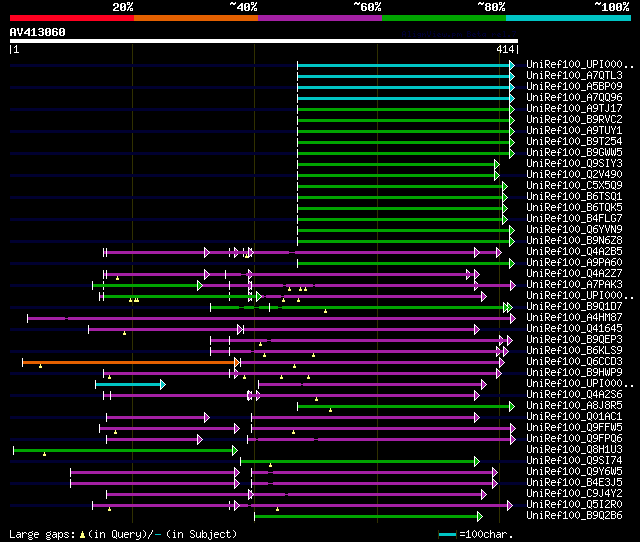640x542 pixels.
Task: Select the UniRef100_Q4A2S6 label
Action: coord(574,395)
